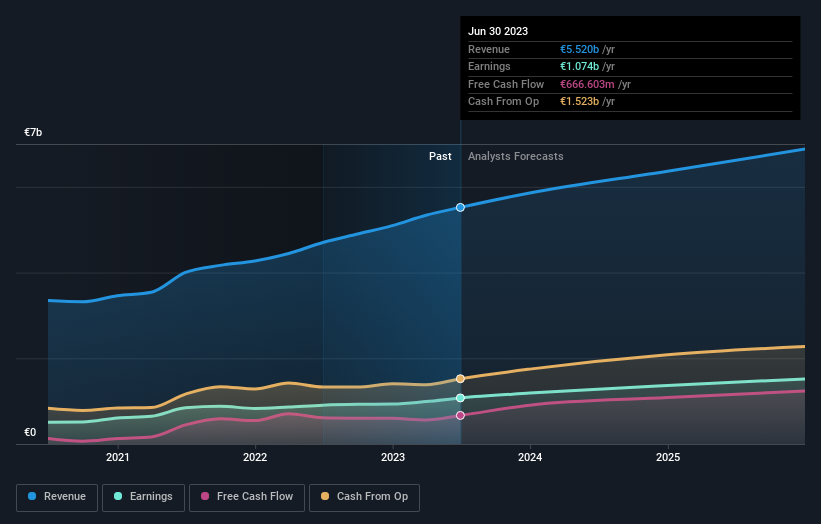Click the 'Jun 30 2023' tooltip date

(498, 31)
